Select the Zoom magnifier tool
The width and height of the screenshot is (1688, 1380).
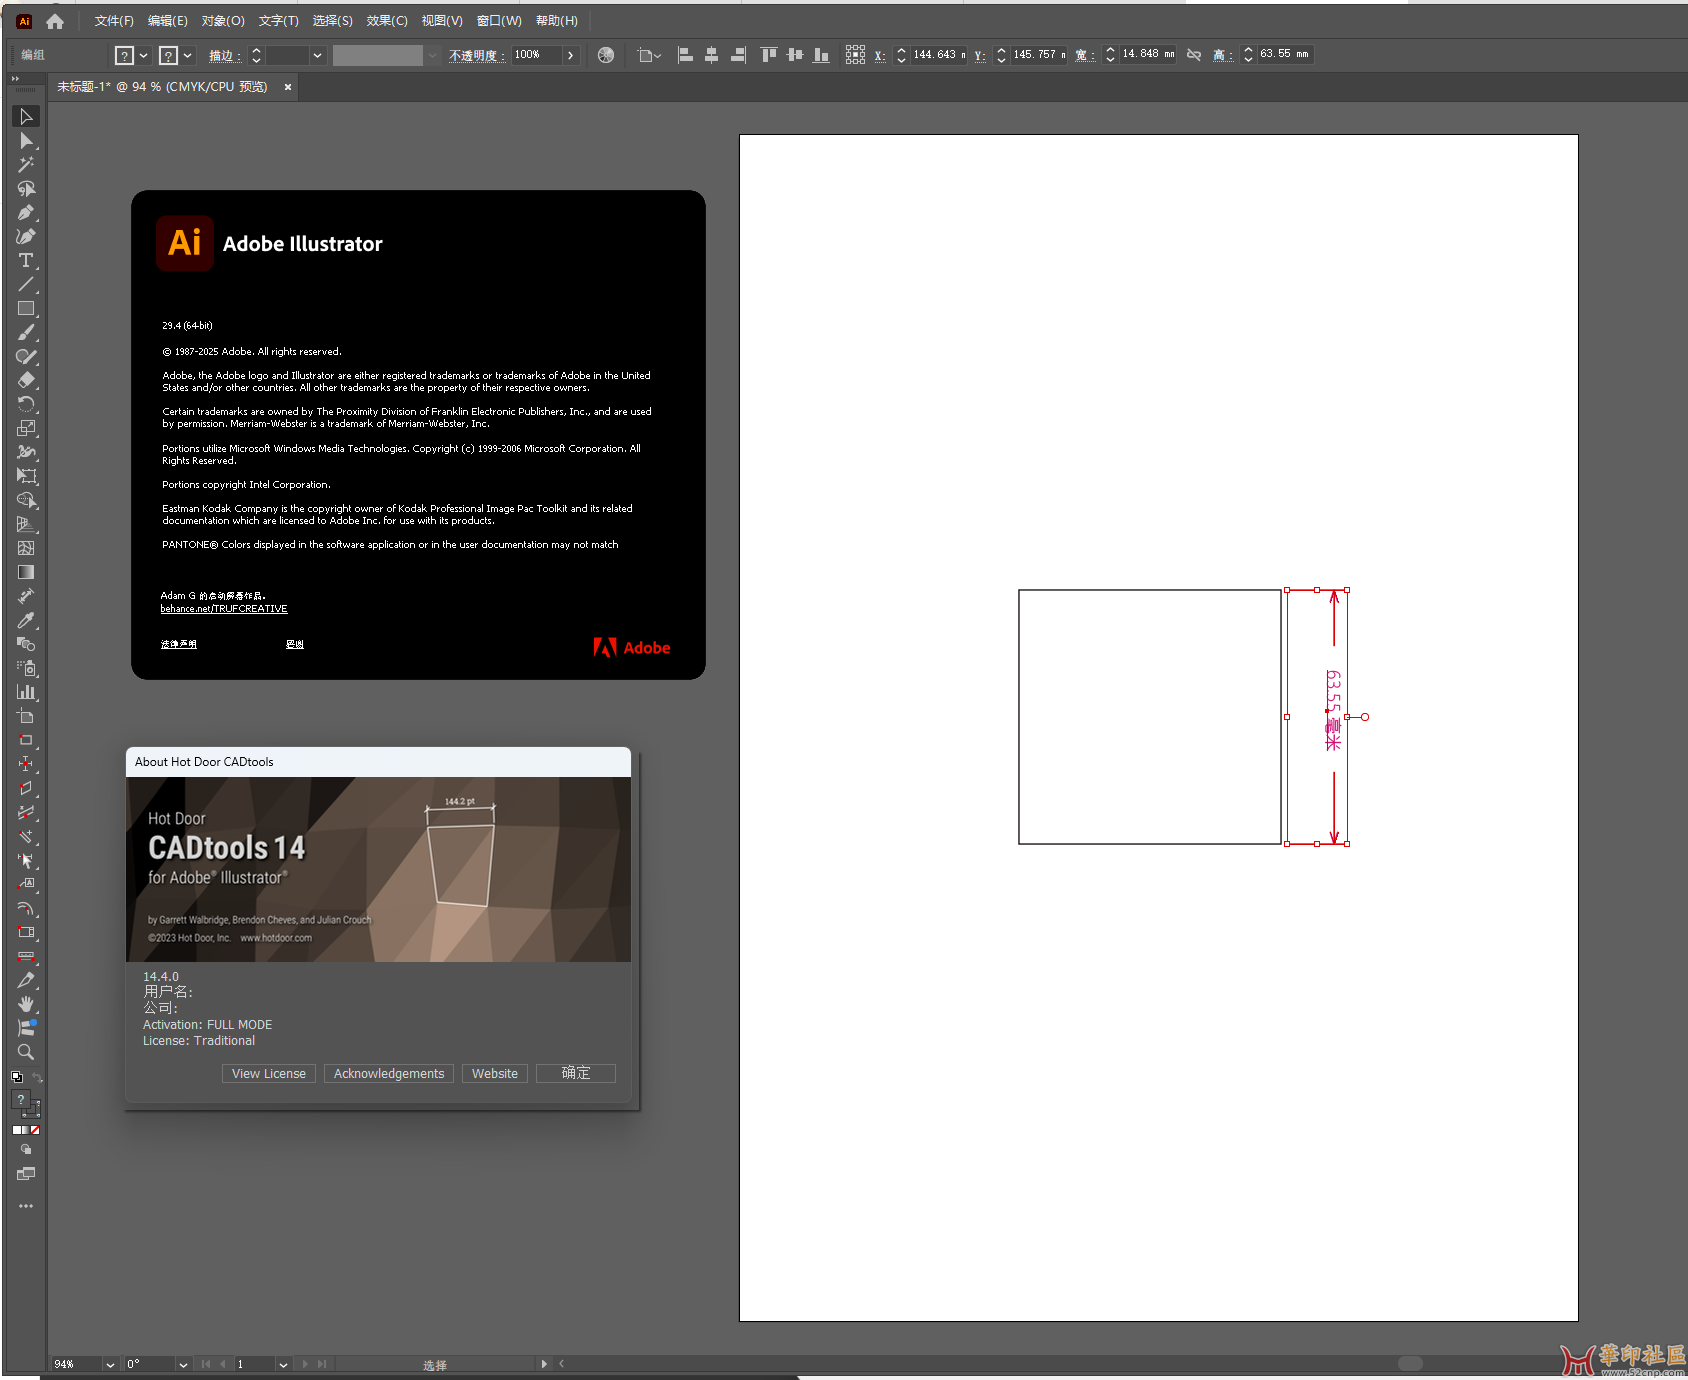[26, 1052]
